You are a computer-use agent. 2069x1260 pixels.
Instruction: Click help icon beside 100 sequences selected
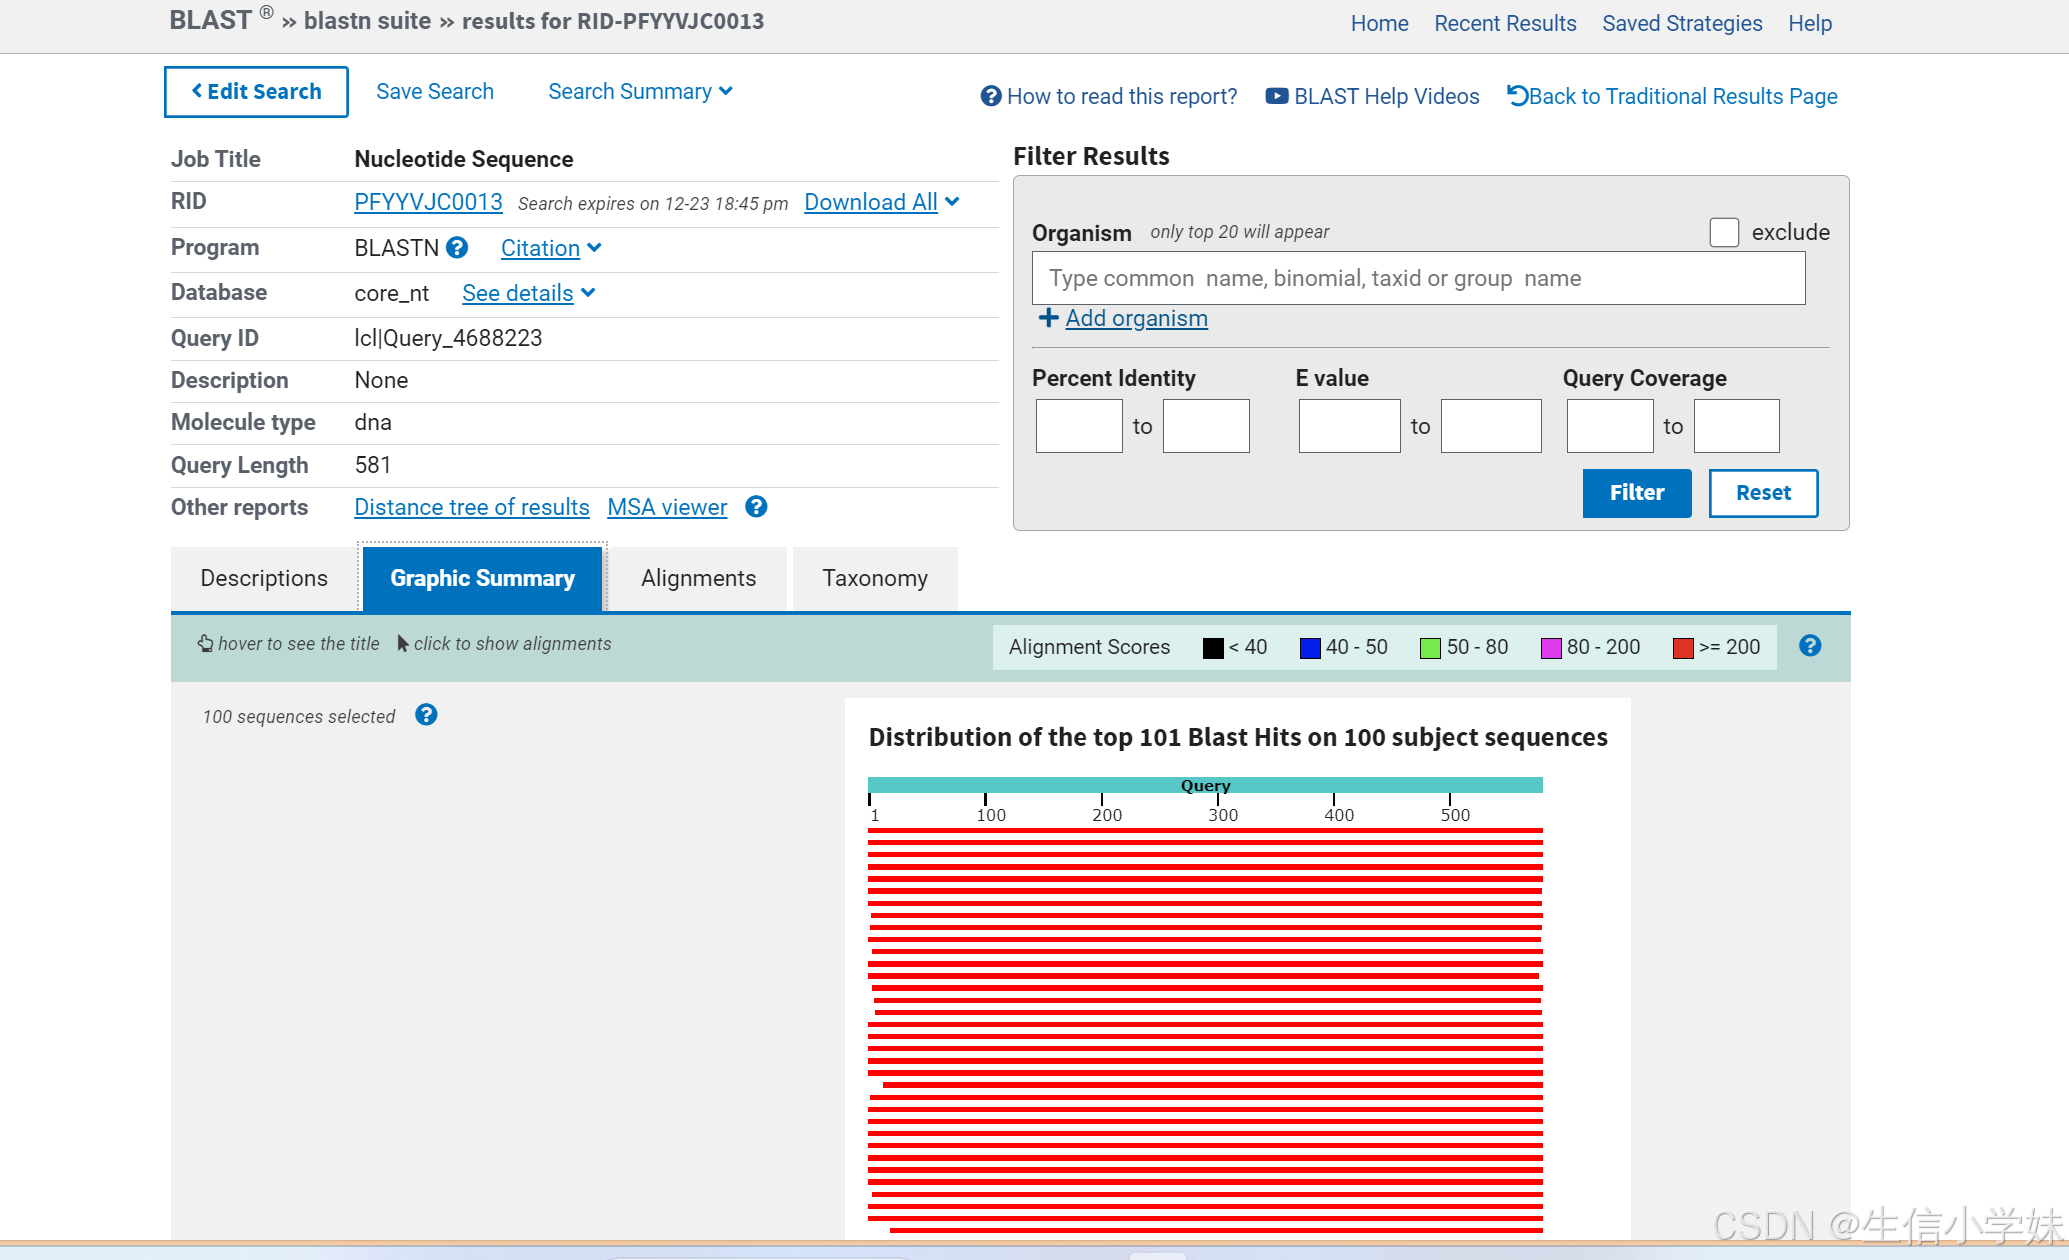click(426, 715)
